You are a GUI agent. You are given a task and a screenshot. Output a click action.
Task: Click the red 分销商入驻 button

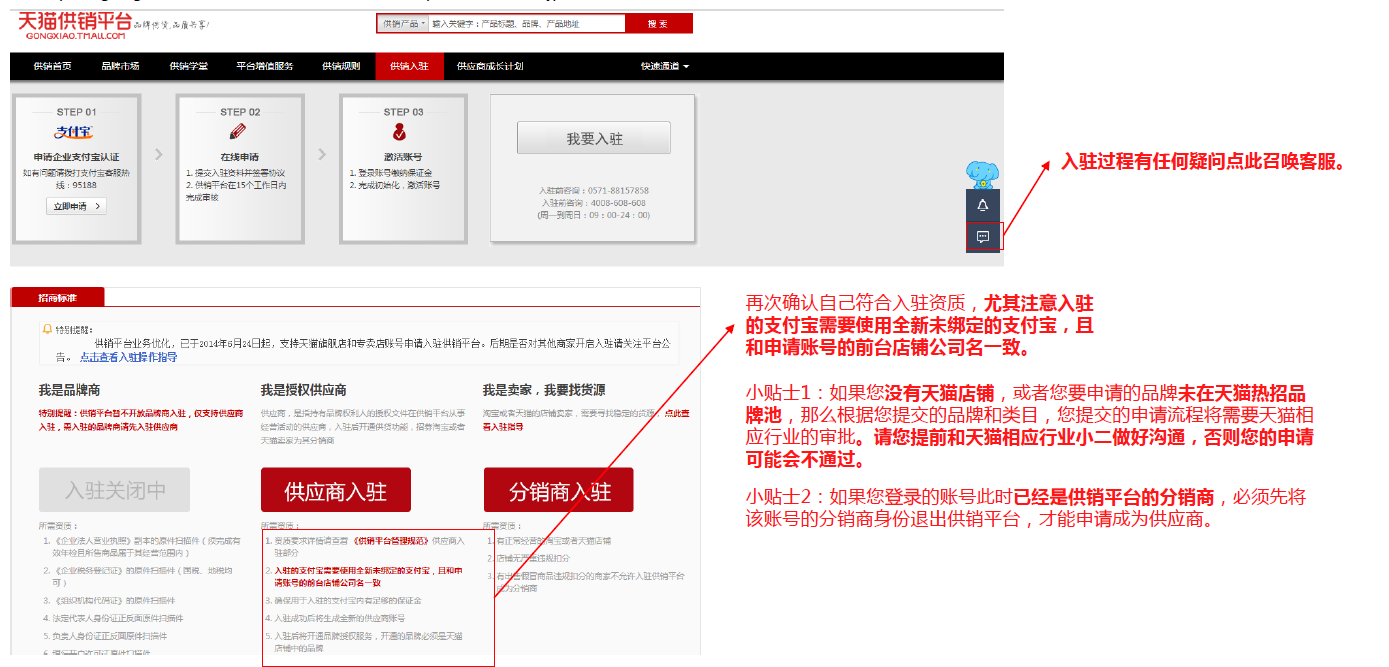coord(560,491)
